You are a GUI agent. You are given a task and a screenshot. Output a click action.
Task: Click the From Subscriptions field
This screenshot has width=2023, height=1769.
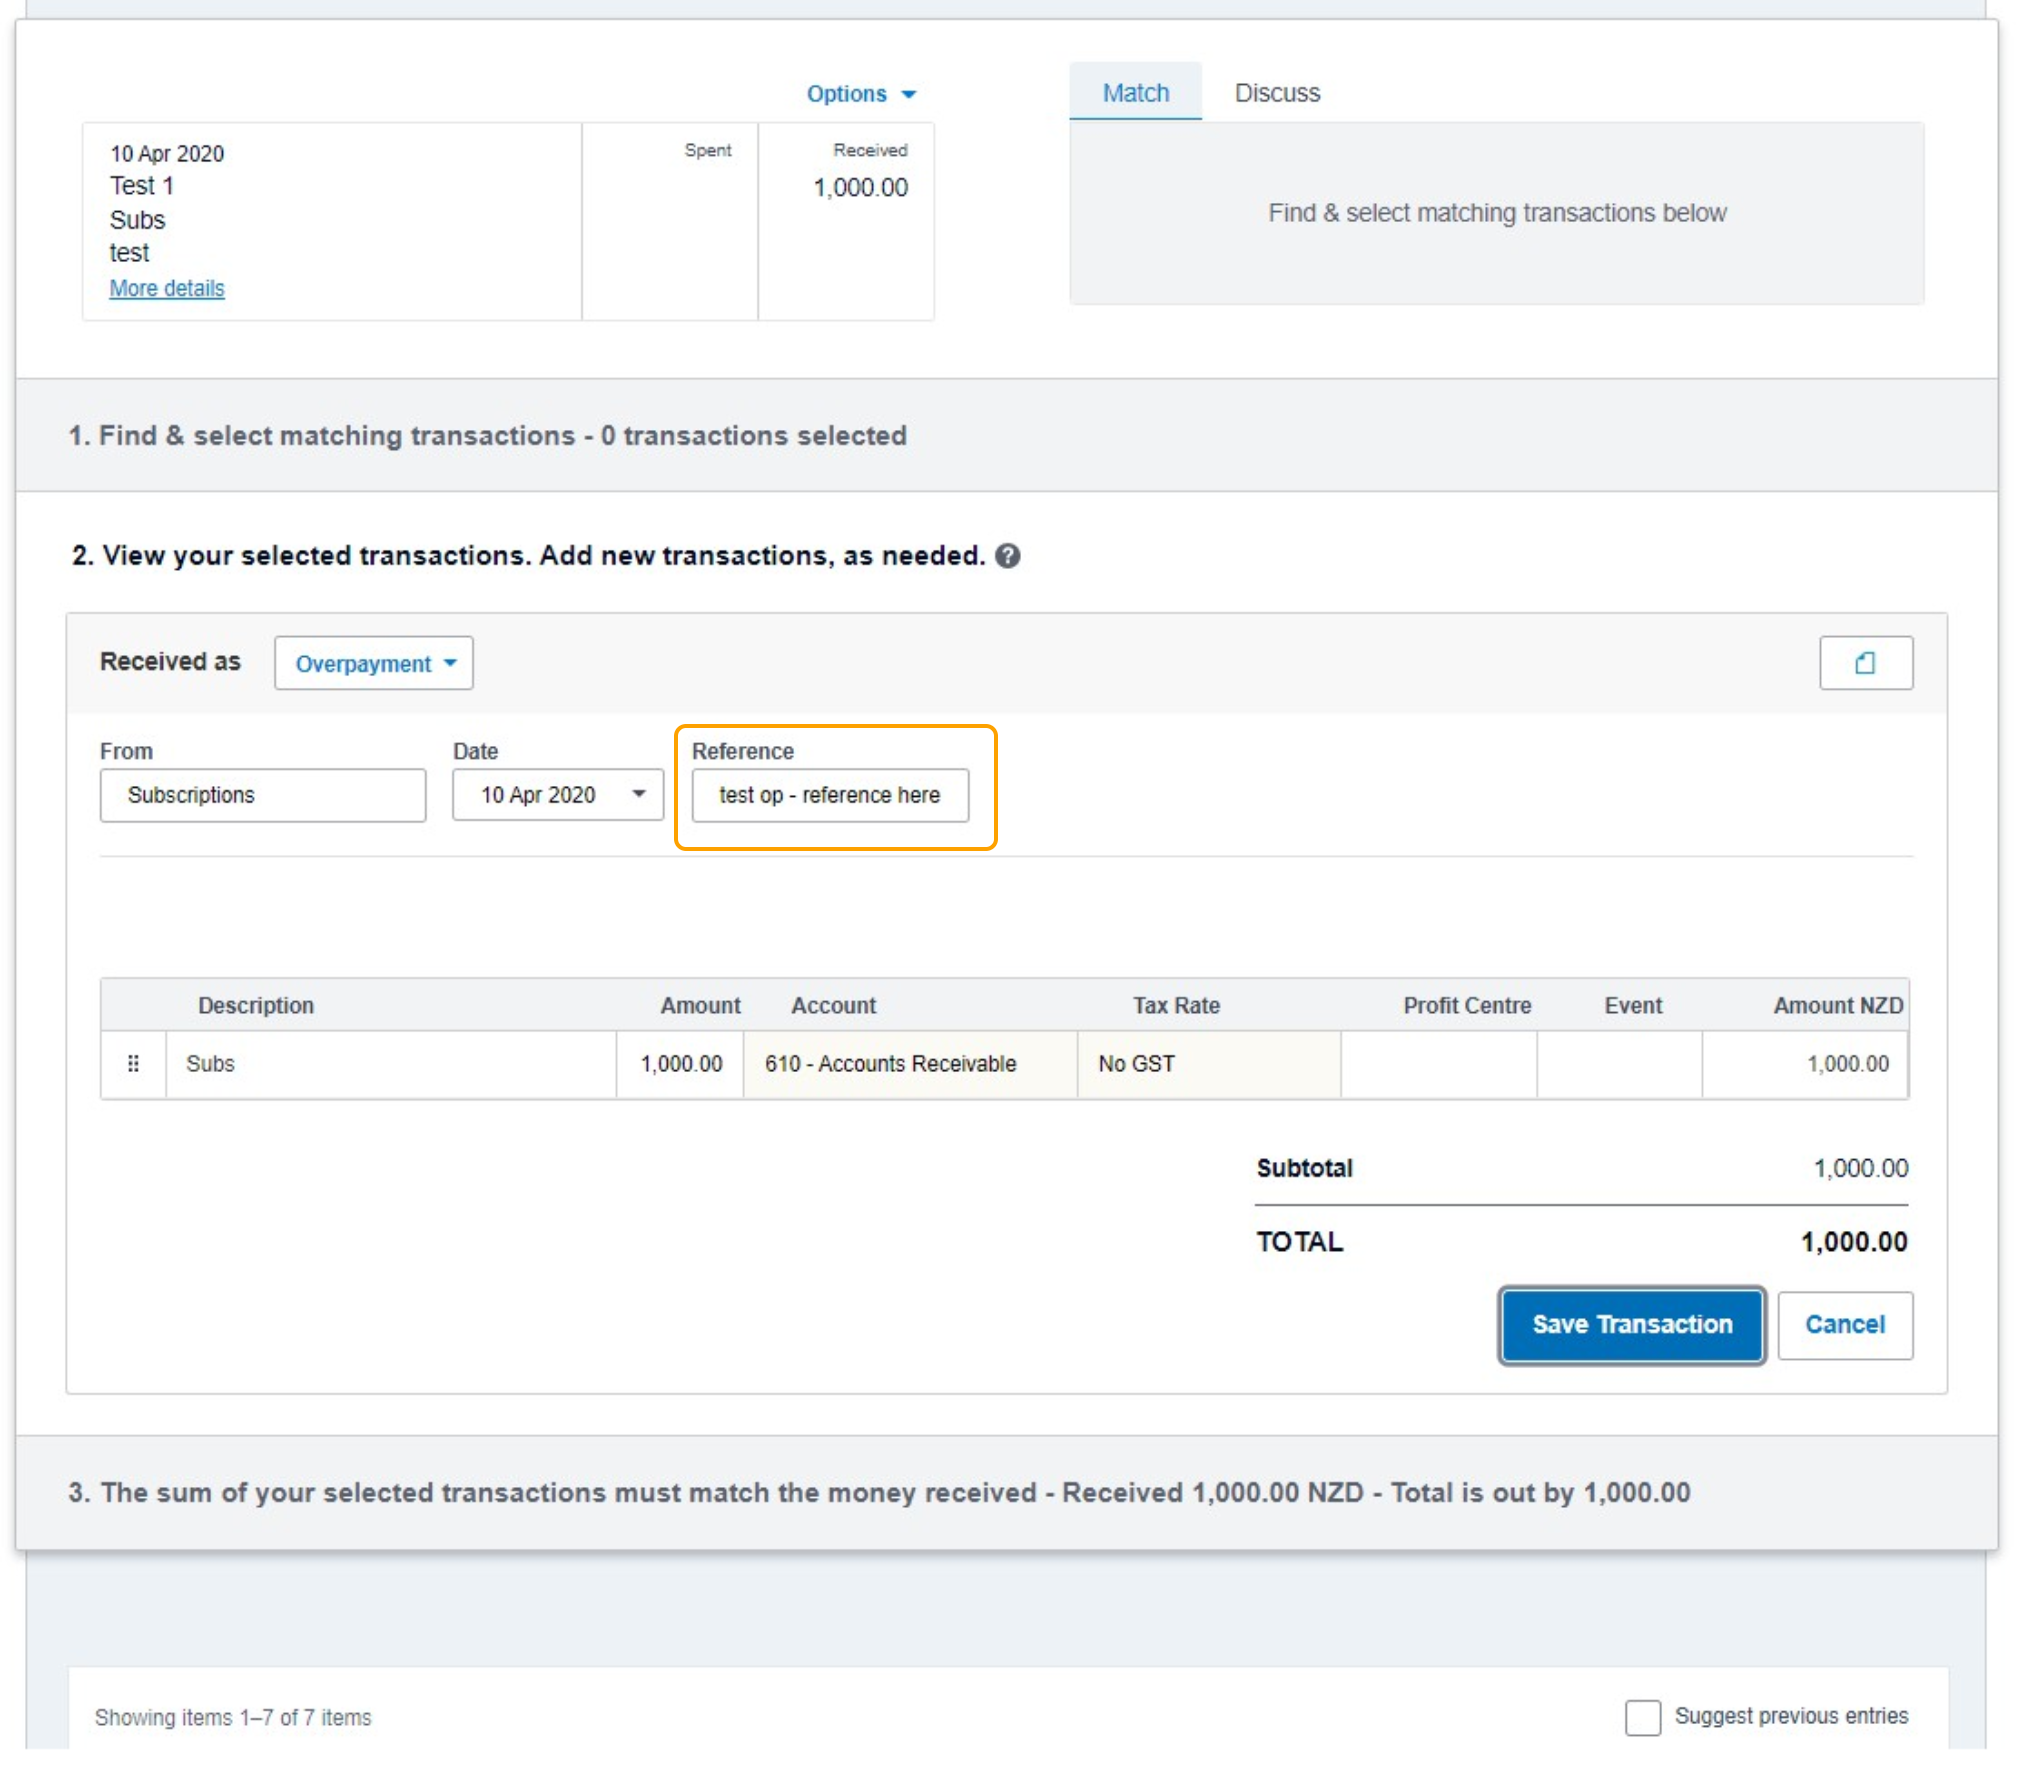pos(262,796)
